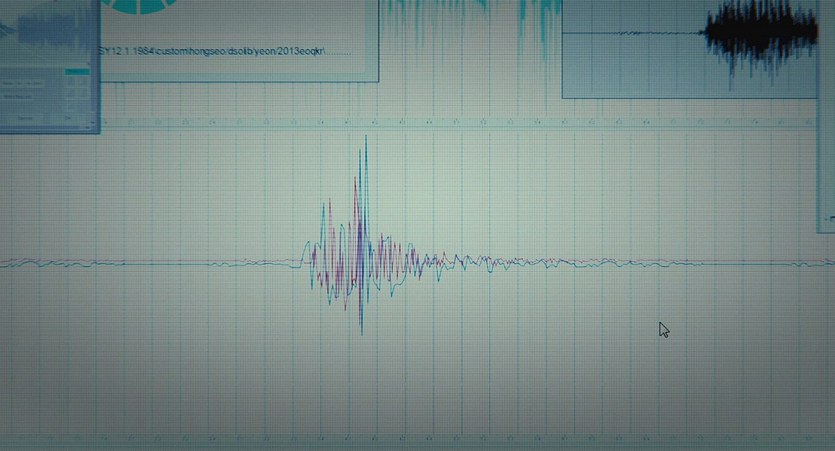The height and width of the screenshot is (451, 835).
Task: Open the black waveform preview panel
Action: coord(690,48)
